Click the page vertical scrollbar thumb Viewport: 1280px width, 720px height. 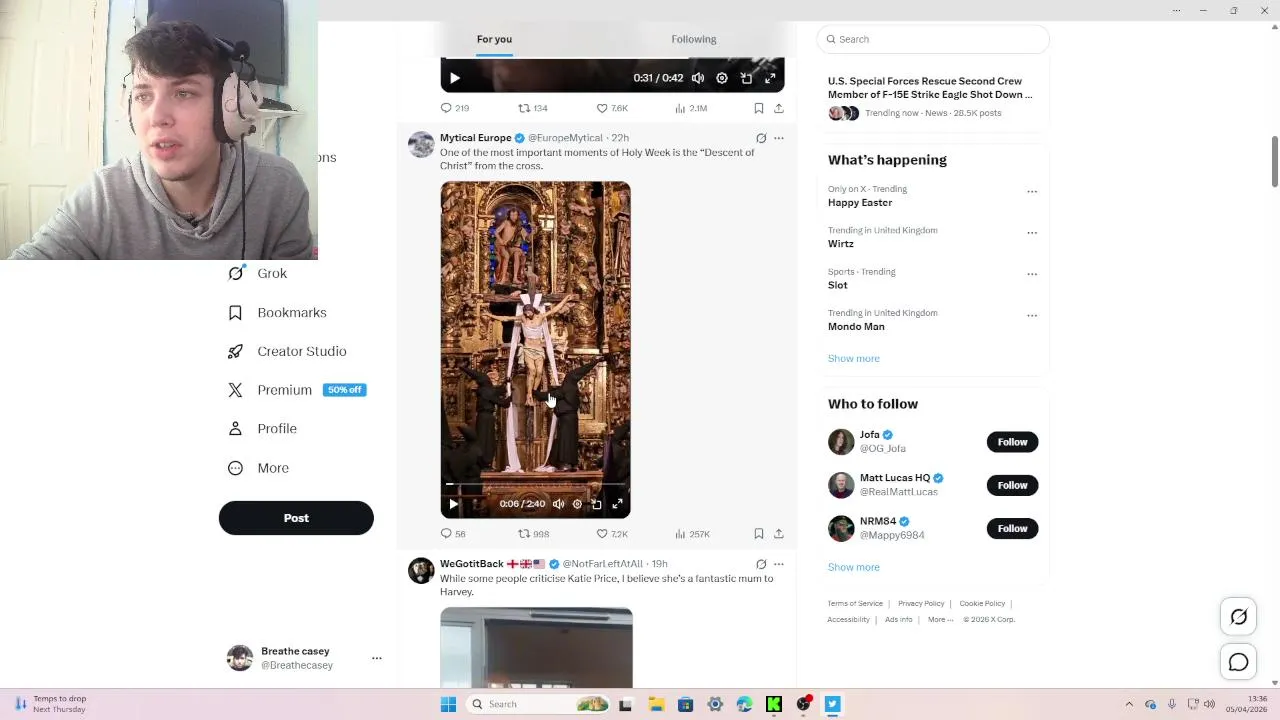1275,161
